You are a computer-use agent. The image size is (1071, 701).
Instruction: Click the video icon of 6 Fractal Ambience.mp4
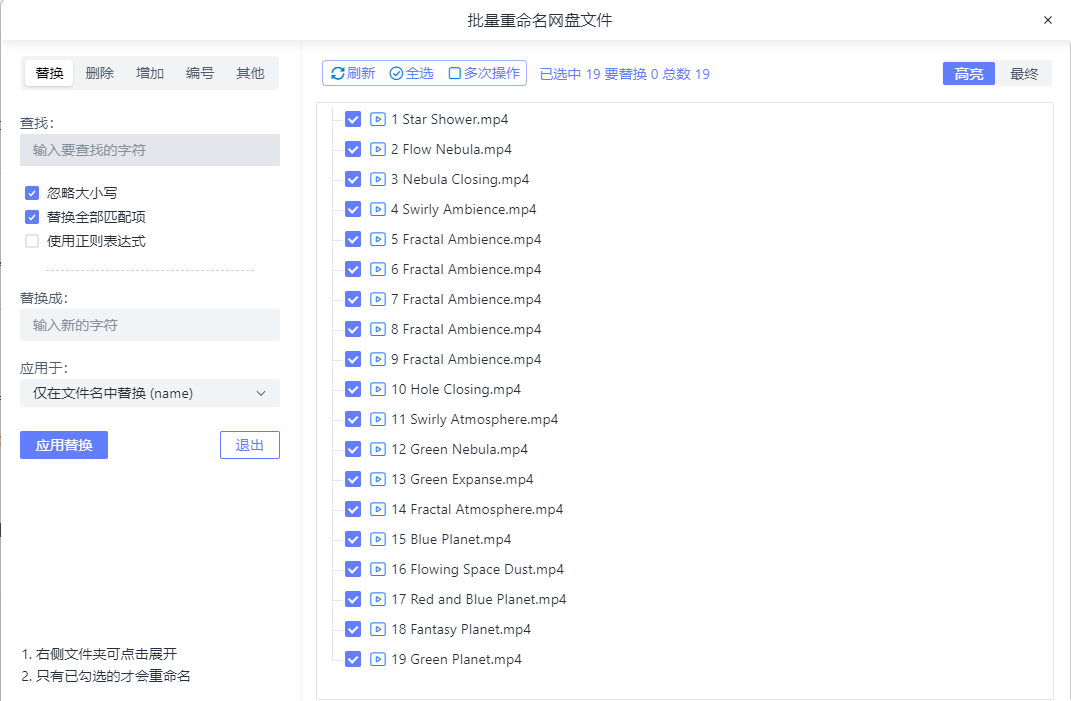point(378,270)
